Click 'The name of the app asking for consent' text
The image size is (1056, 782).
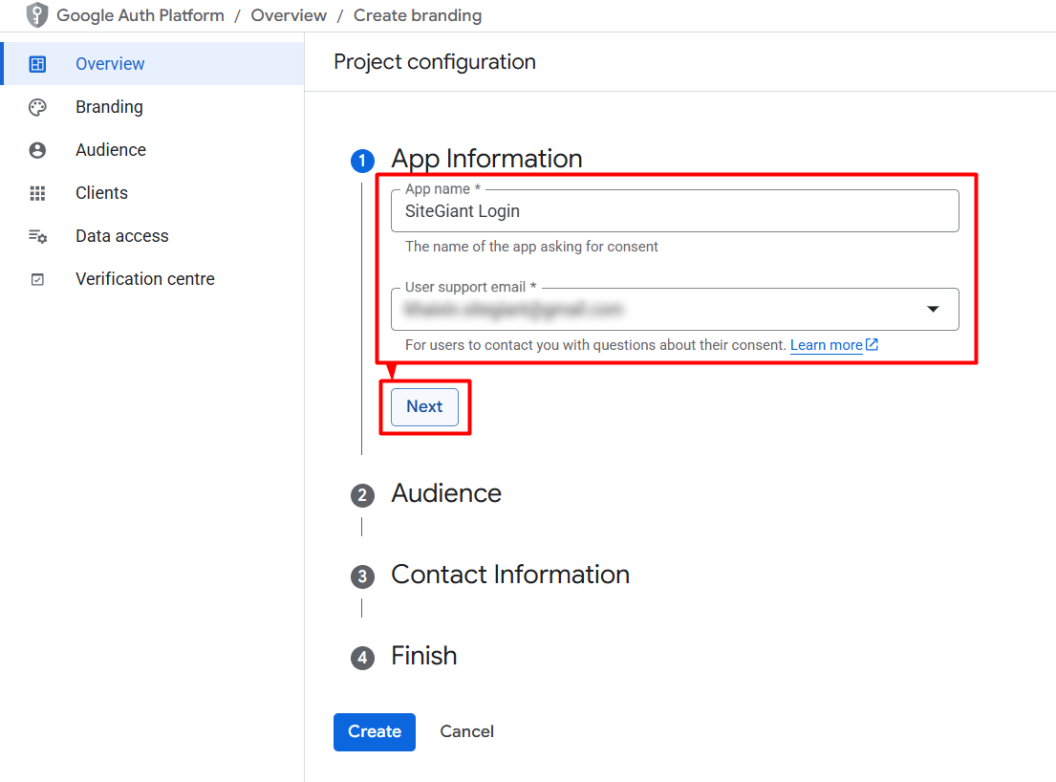pos(531,247)
